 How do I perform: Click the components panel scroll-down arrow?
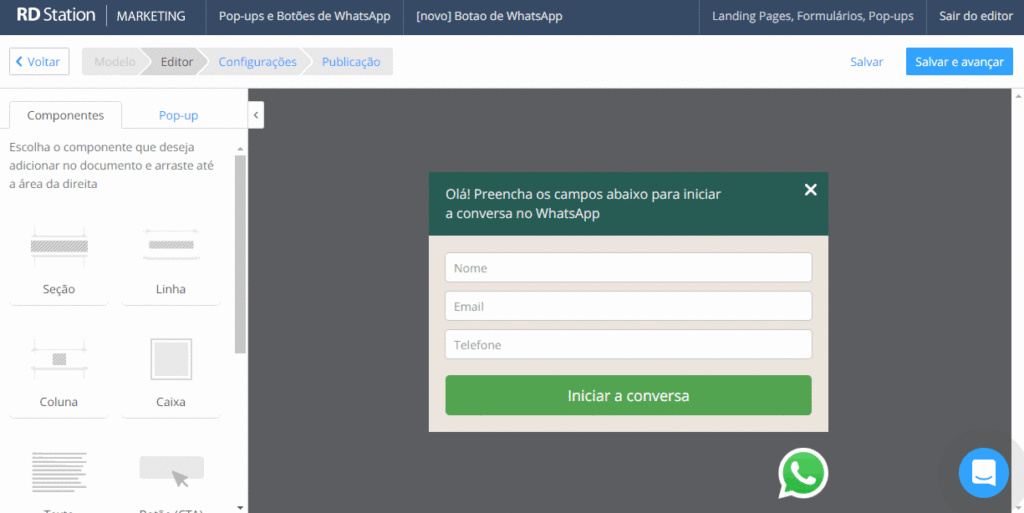240,507
